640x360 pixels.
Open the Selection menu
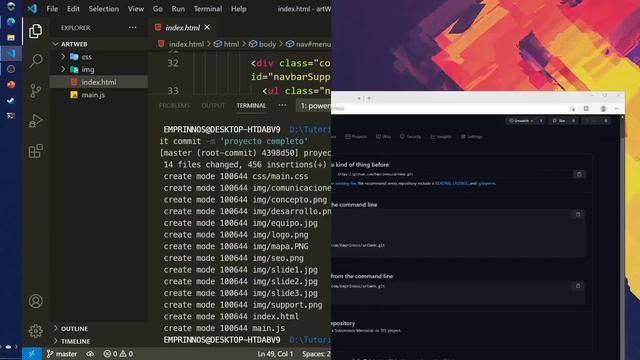[x=104, y=9]
